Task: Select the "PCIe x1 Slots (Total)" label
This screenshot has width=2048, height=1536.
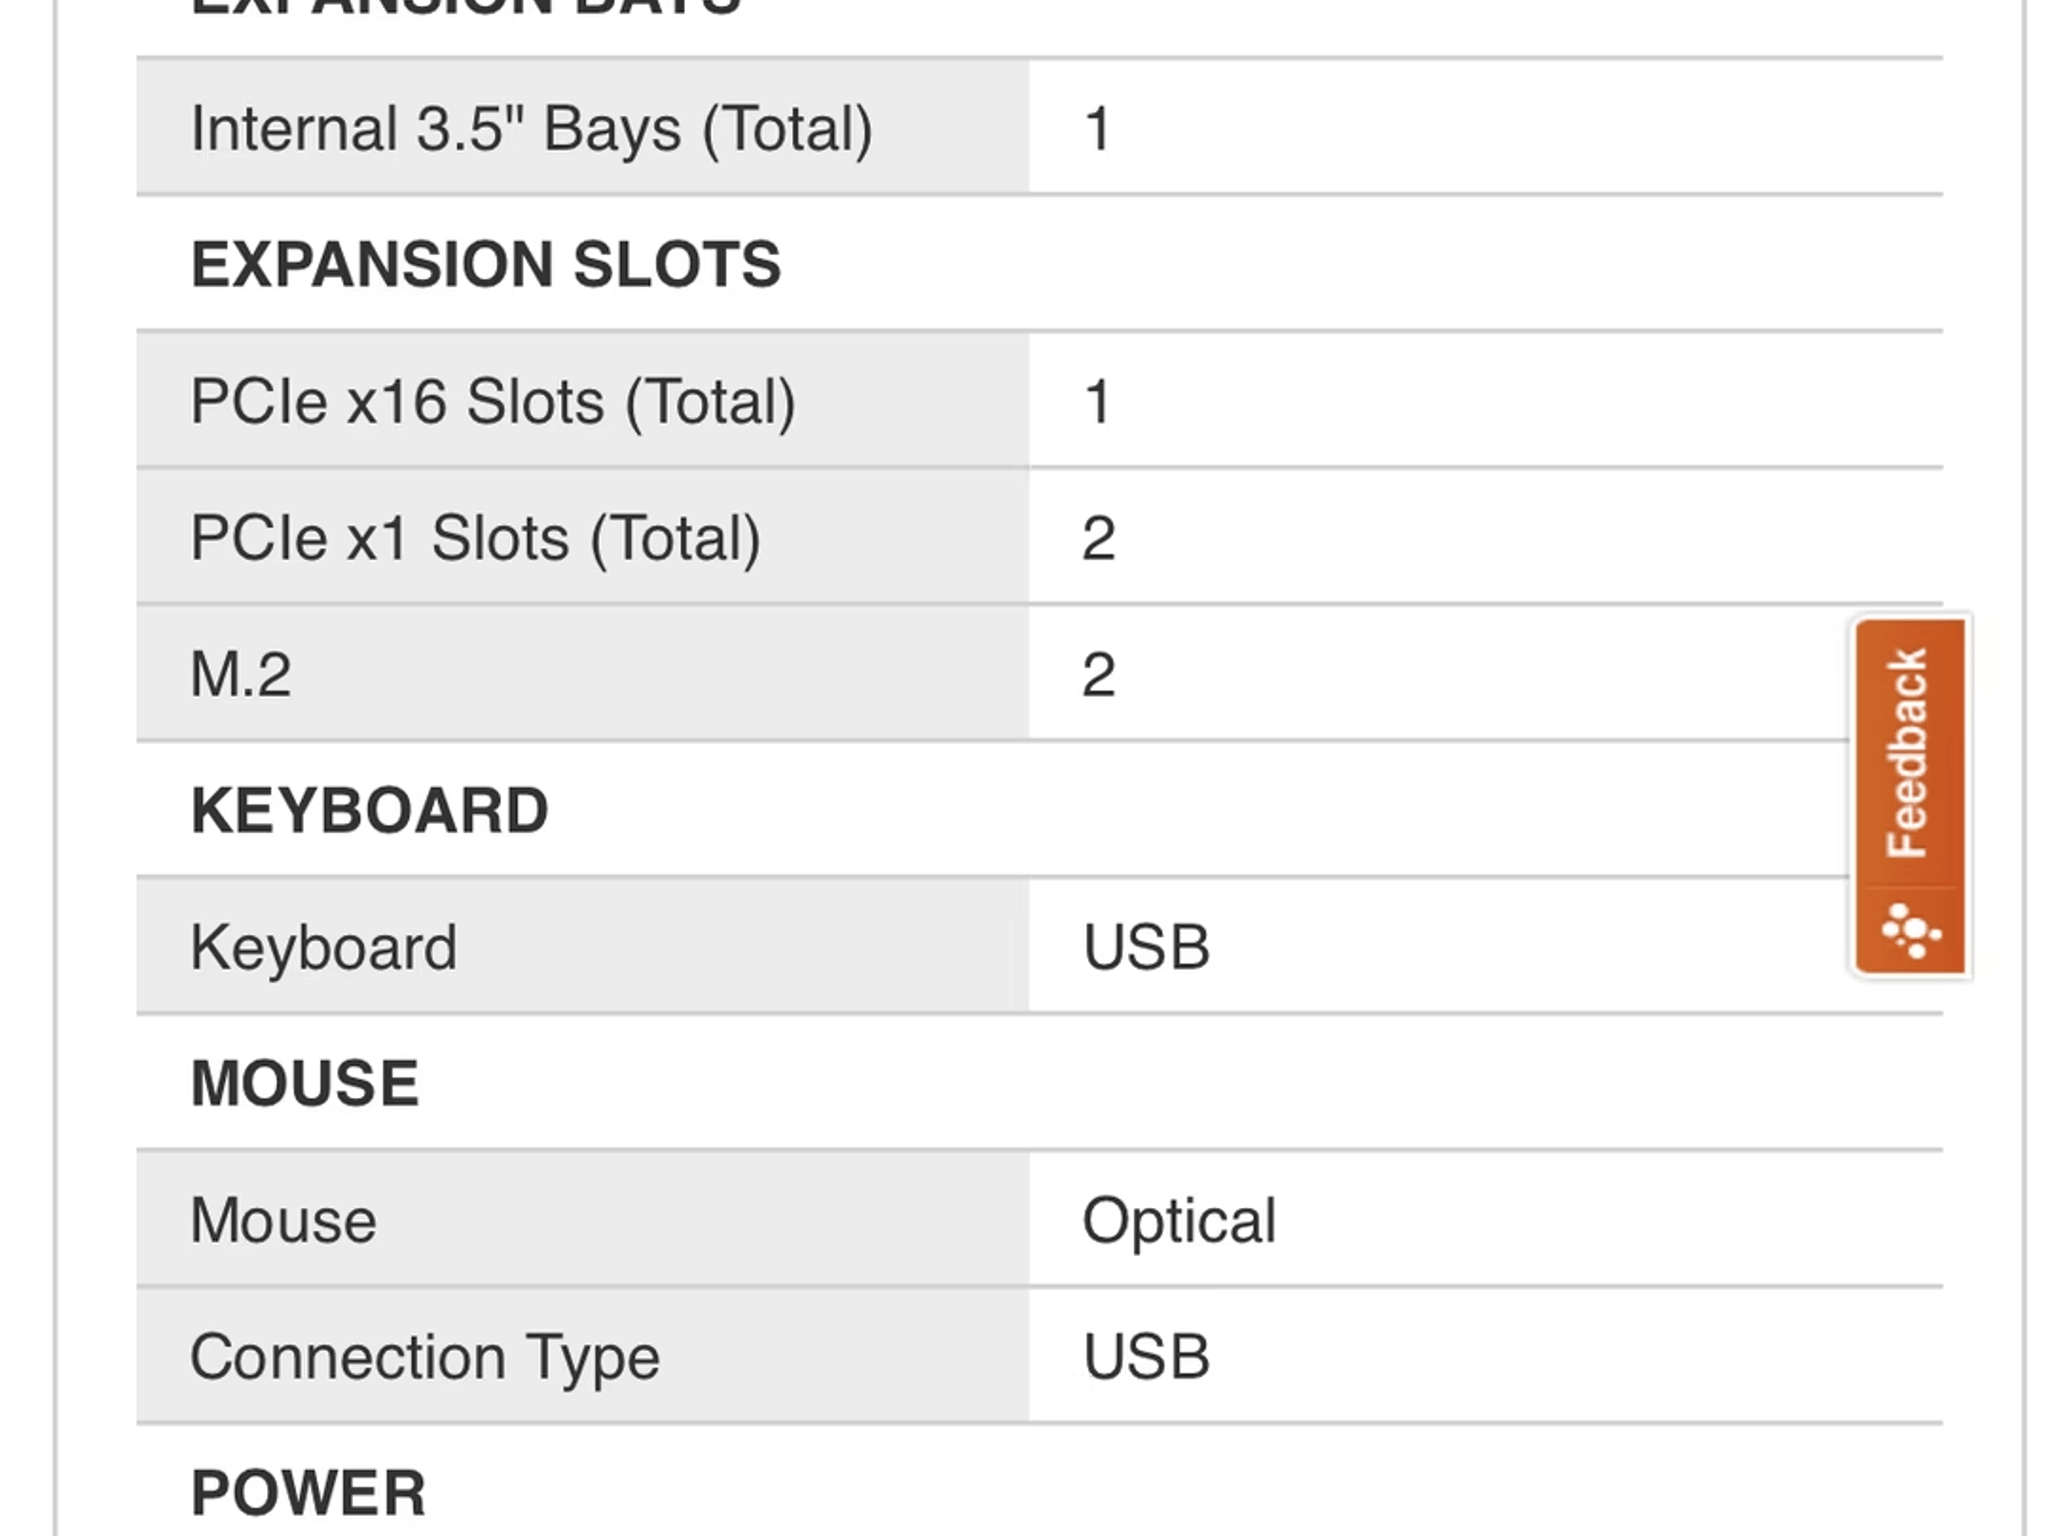Action: [x=475, y=538]
